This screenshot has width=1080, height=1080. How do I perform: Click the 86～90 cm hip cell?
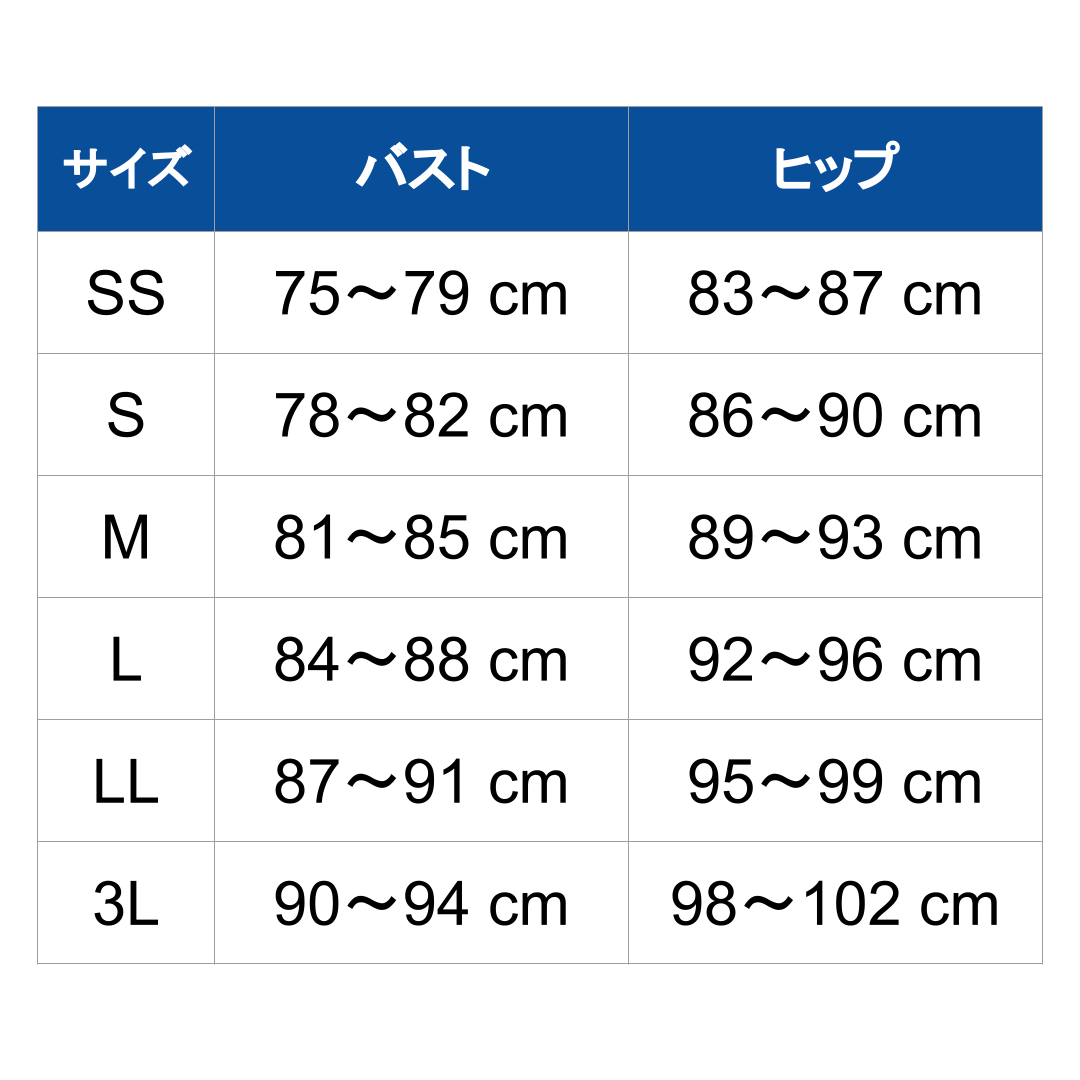tap(835, 416)
